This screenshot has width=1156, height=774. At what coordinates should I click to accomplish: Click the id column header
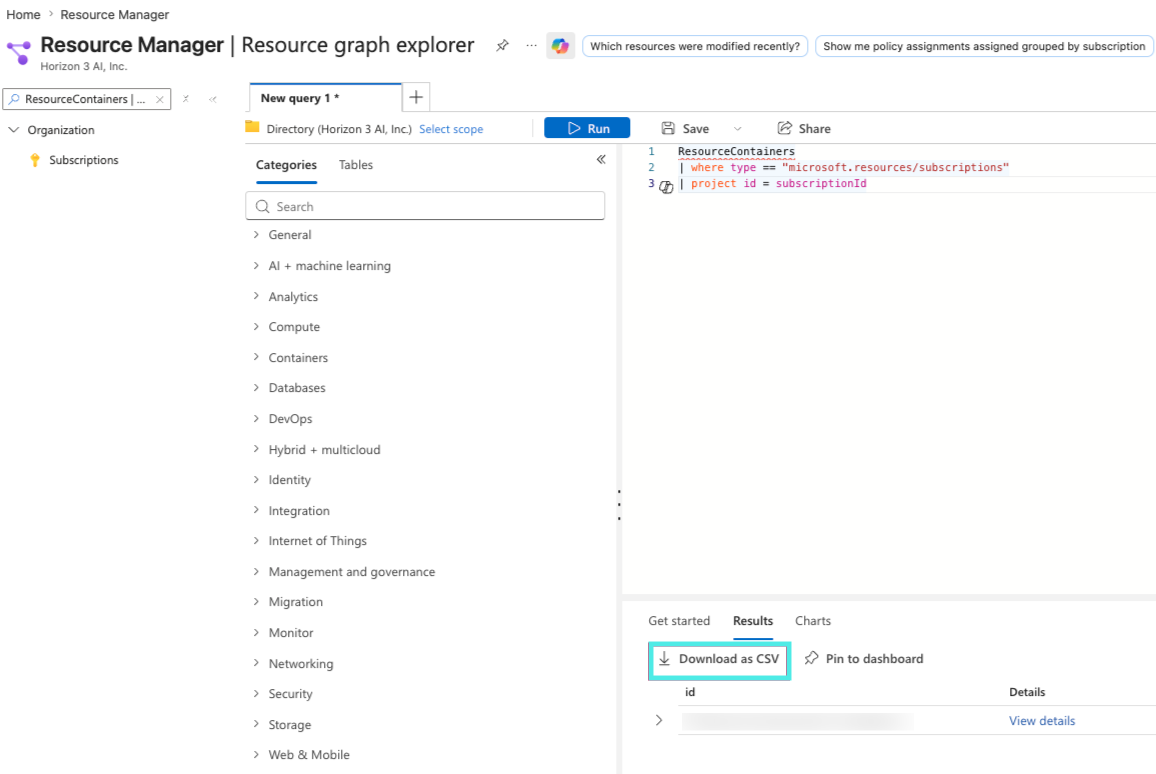click(690, 692)
